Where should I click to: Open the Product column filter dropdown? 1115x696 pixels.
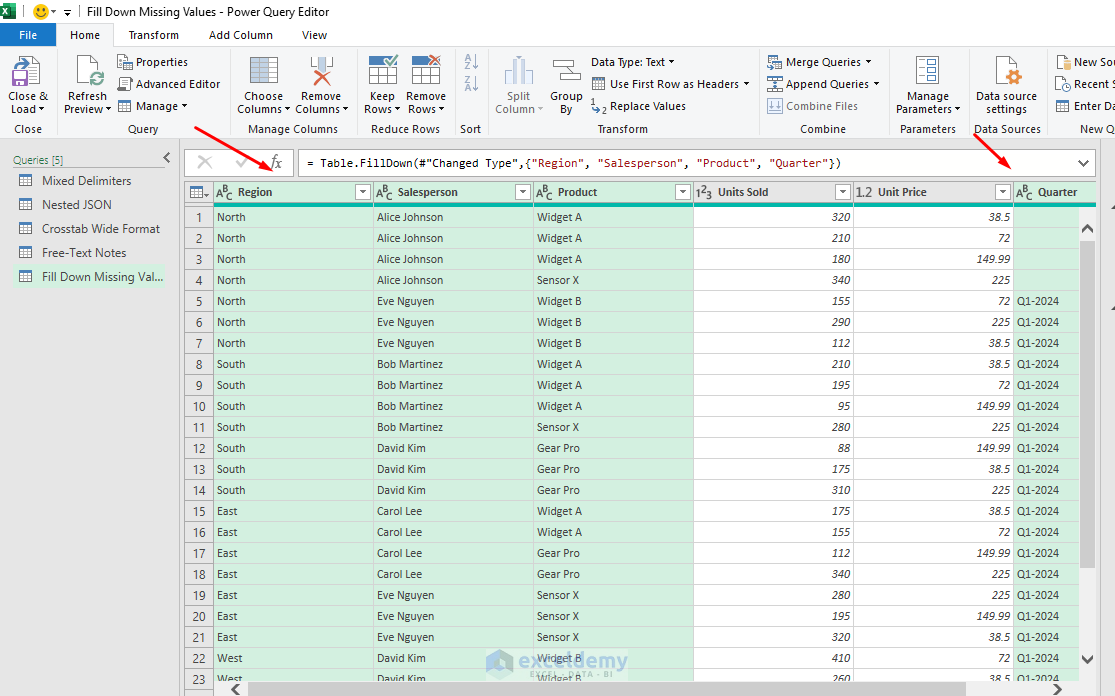click(x=683, y=192)
